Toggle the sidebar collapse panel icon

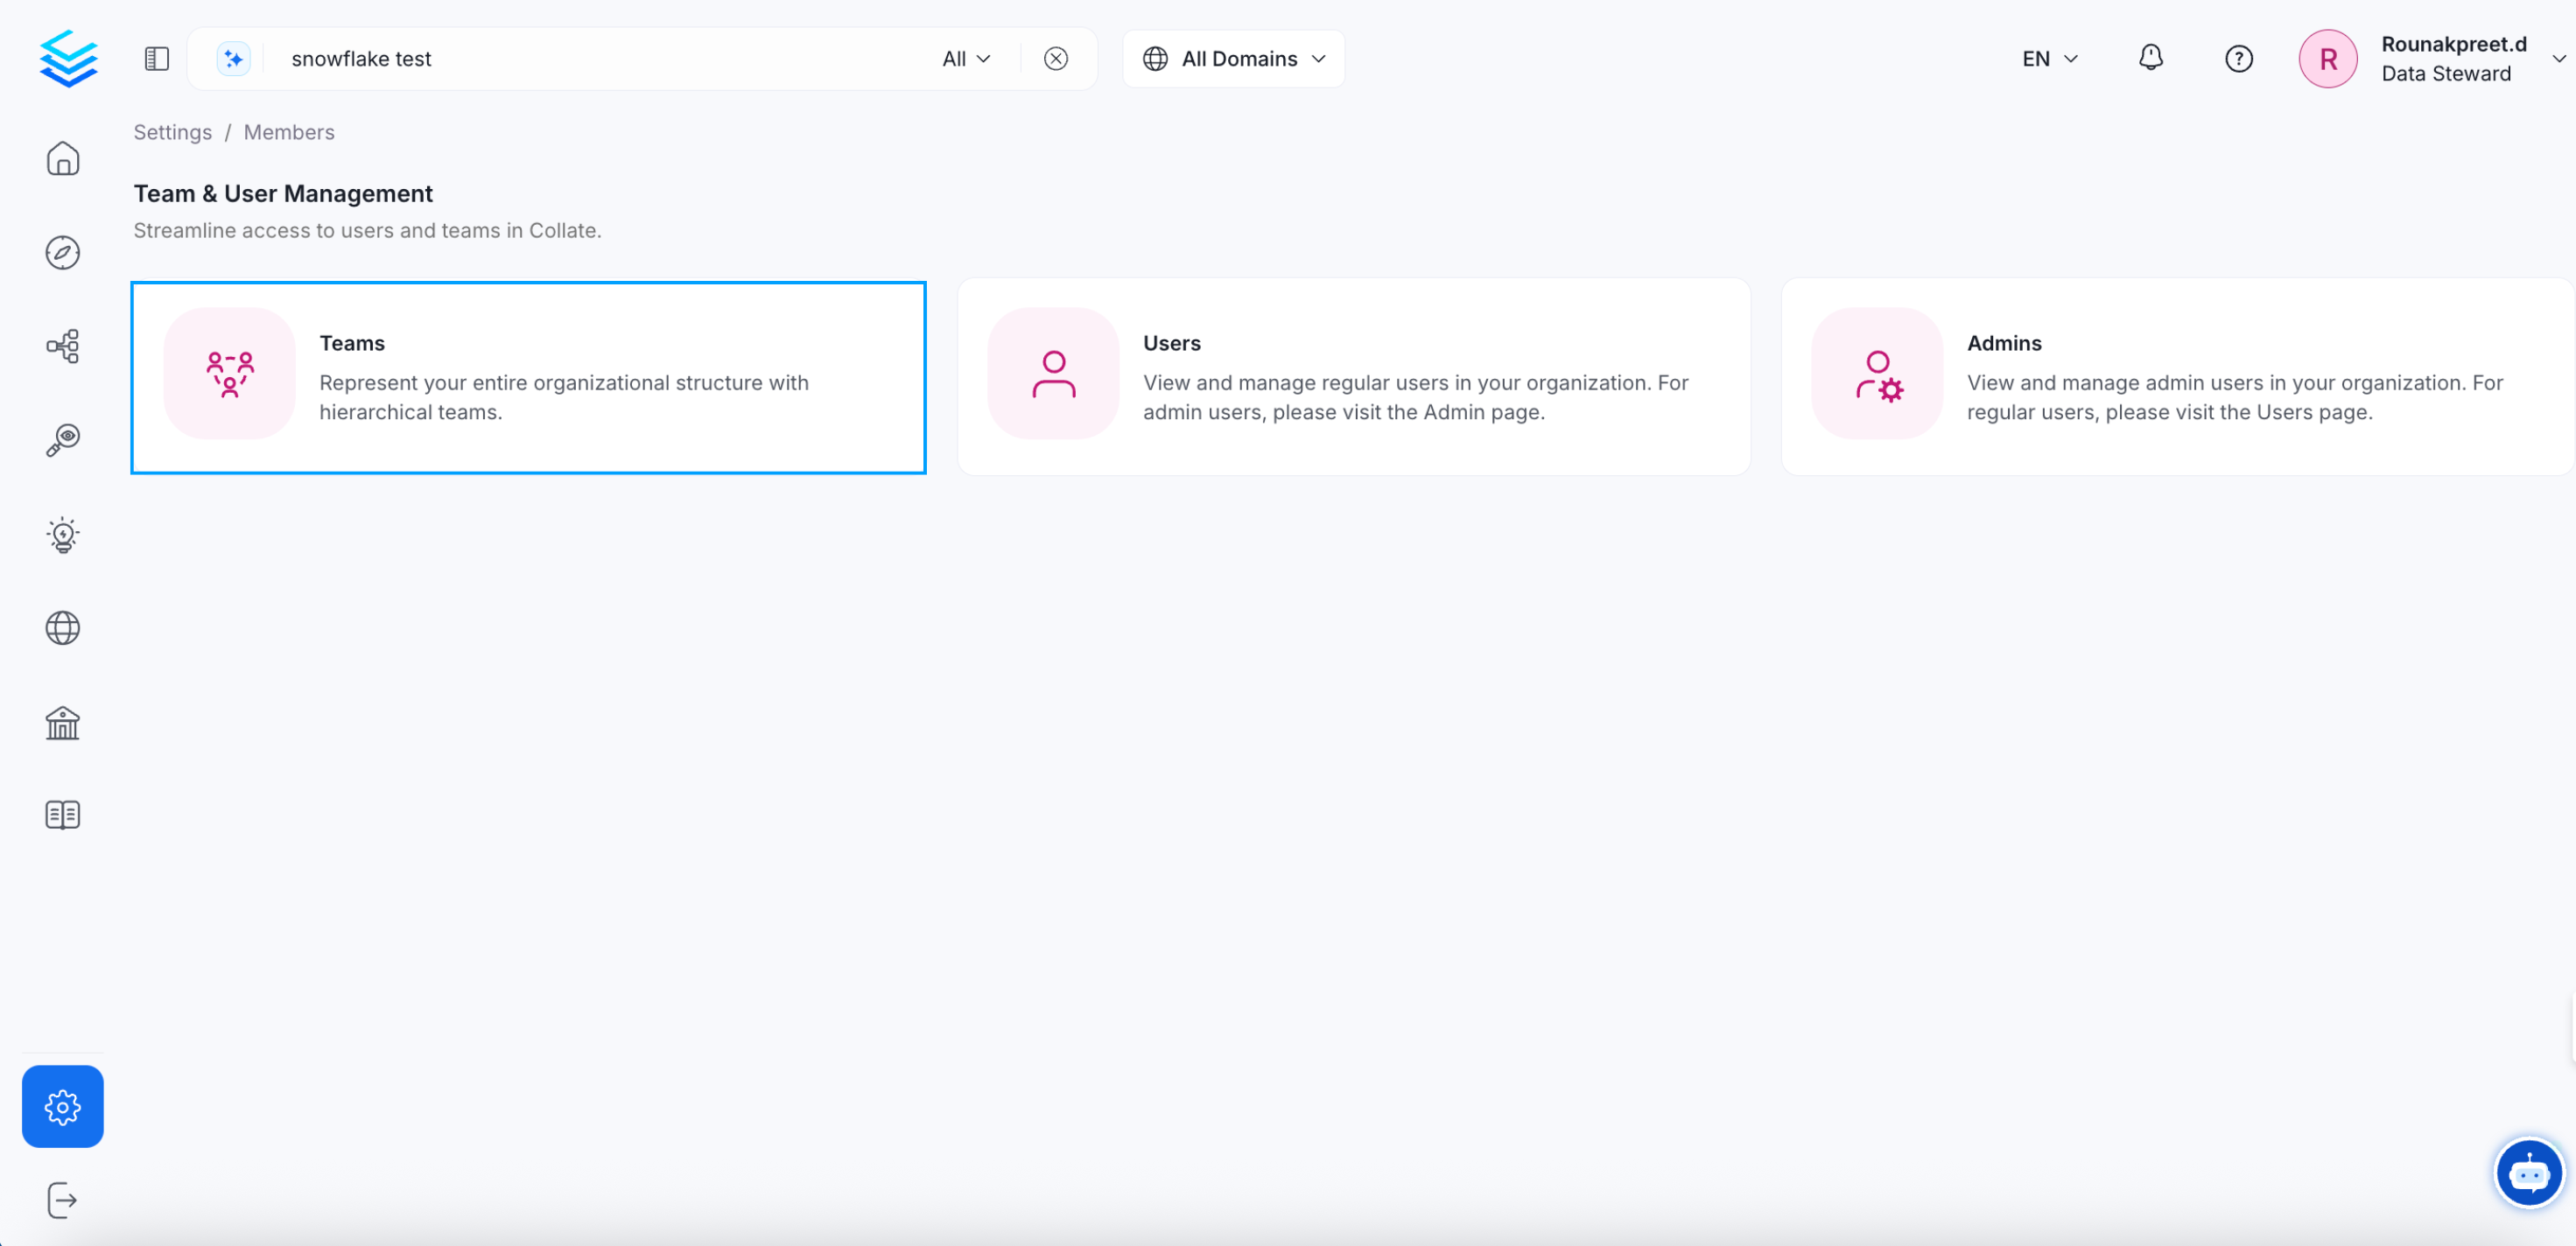(x=156, y=58)
